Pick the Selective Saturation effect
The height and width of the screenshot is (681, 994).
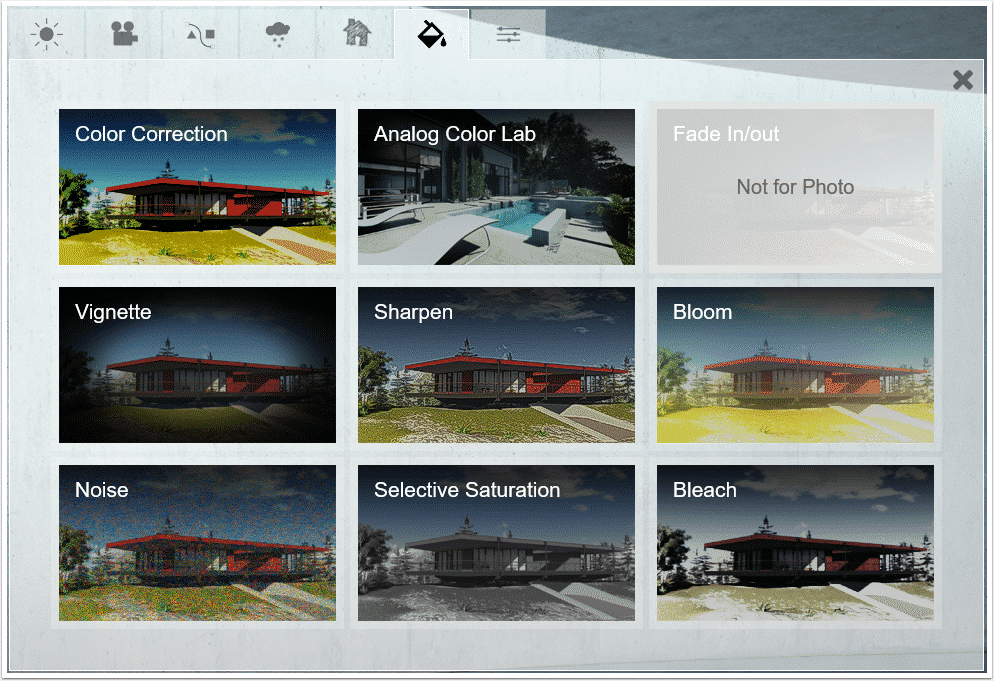click(x=496, y=543)
